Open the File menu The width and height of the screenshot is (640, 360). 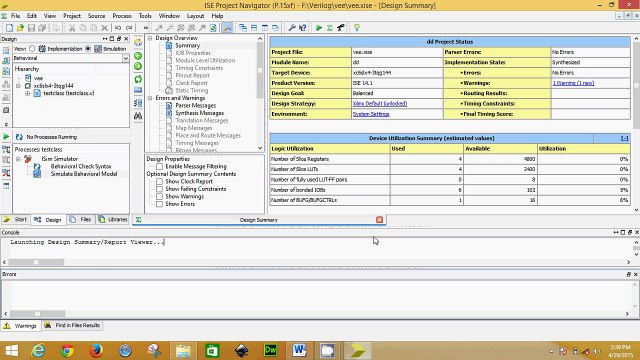click(16, 16)
